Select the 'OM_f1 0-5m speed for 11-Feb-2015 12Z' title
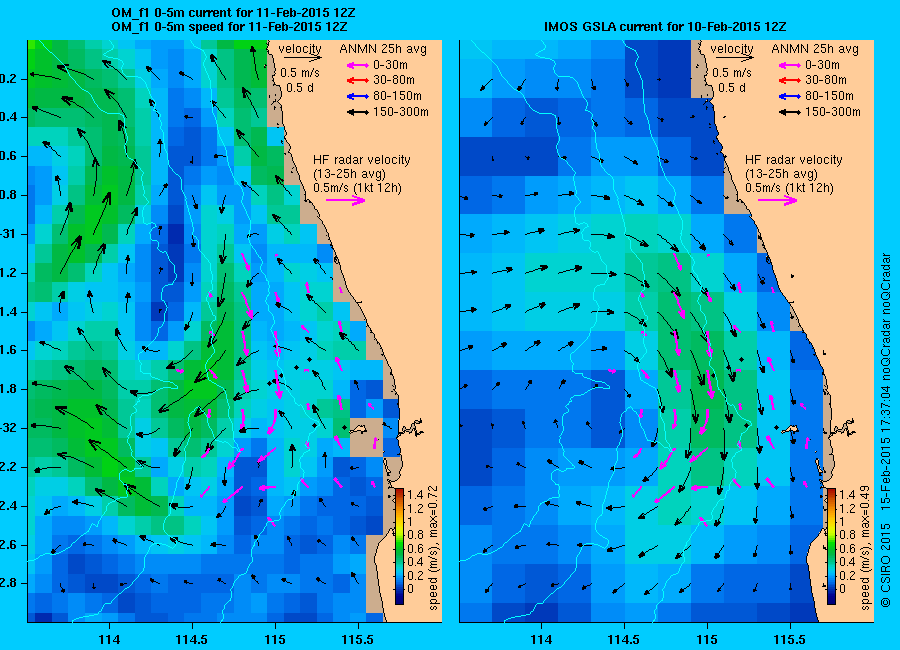The image size is (900, 650). [x=229, y=27]
